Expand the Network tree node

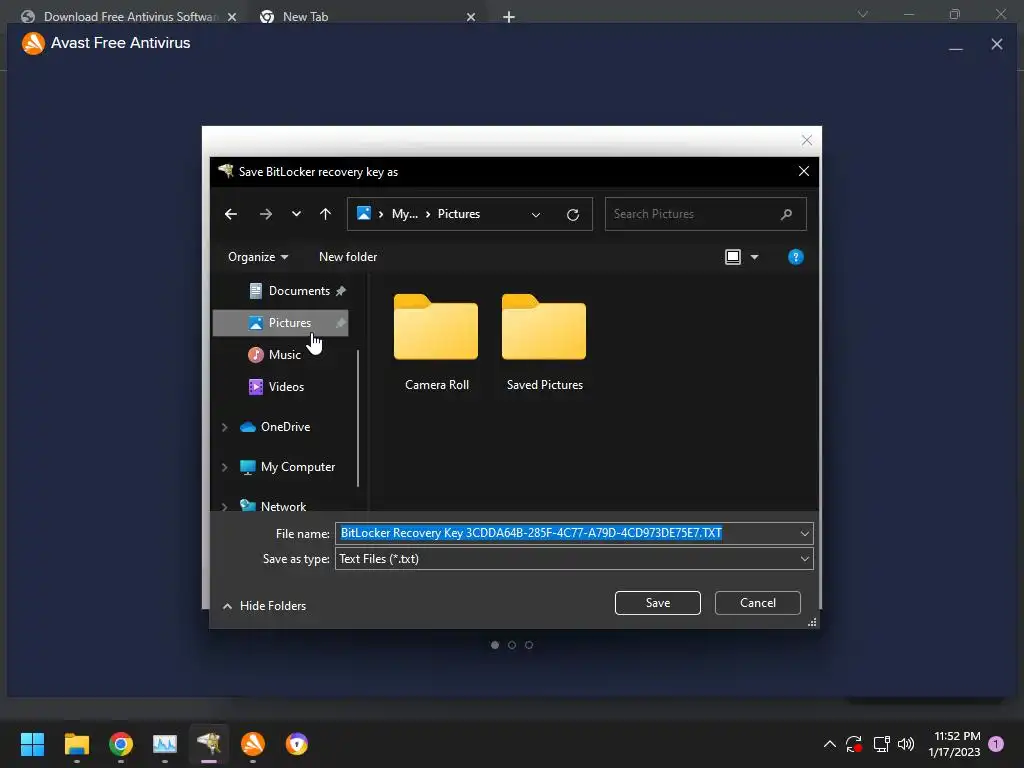(225, 506)
